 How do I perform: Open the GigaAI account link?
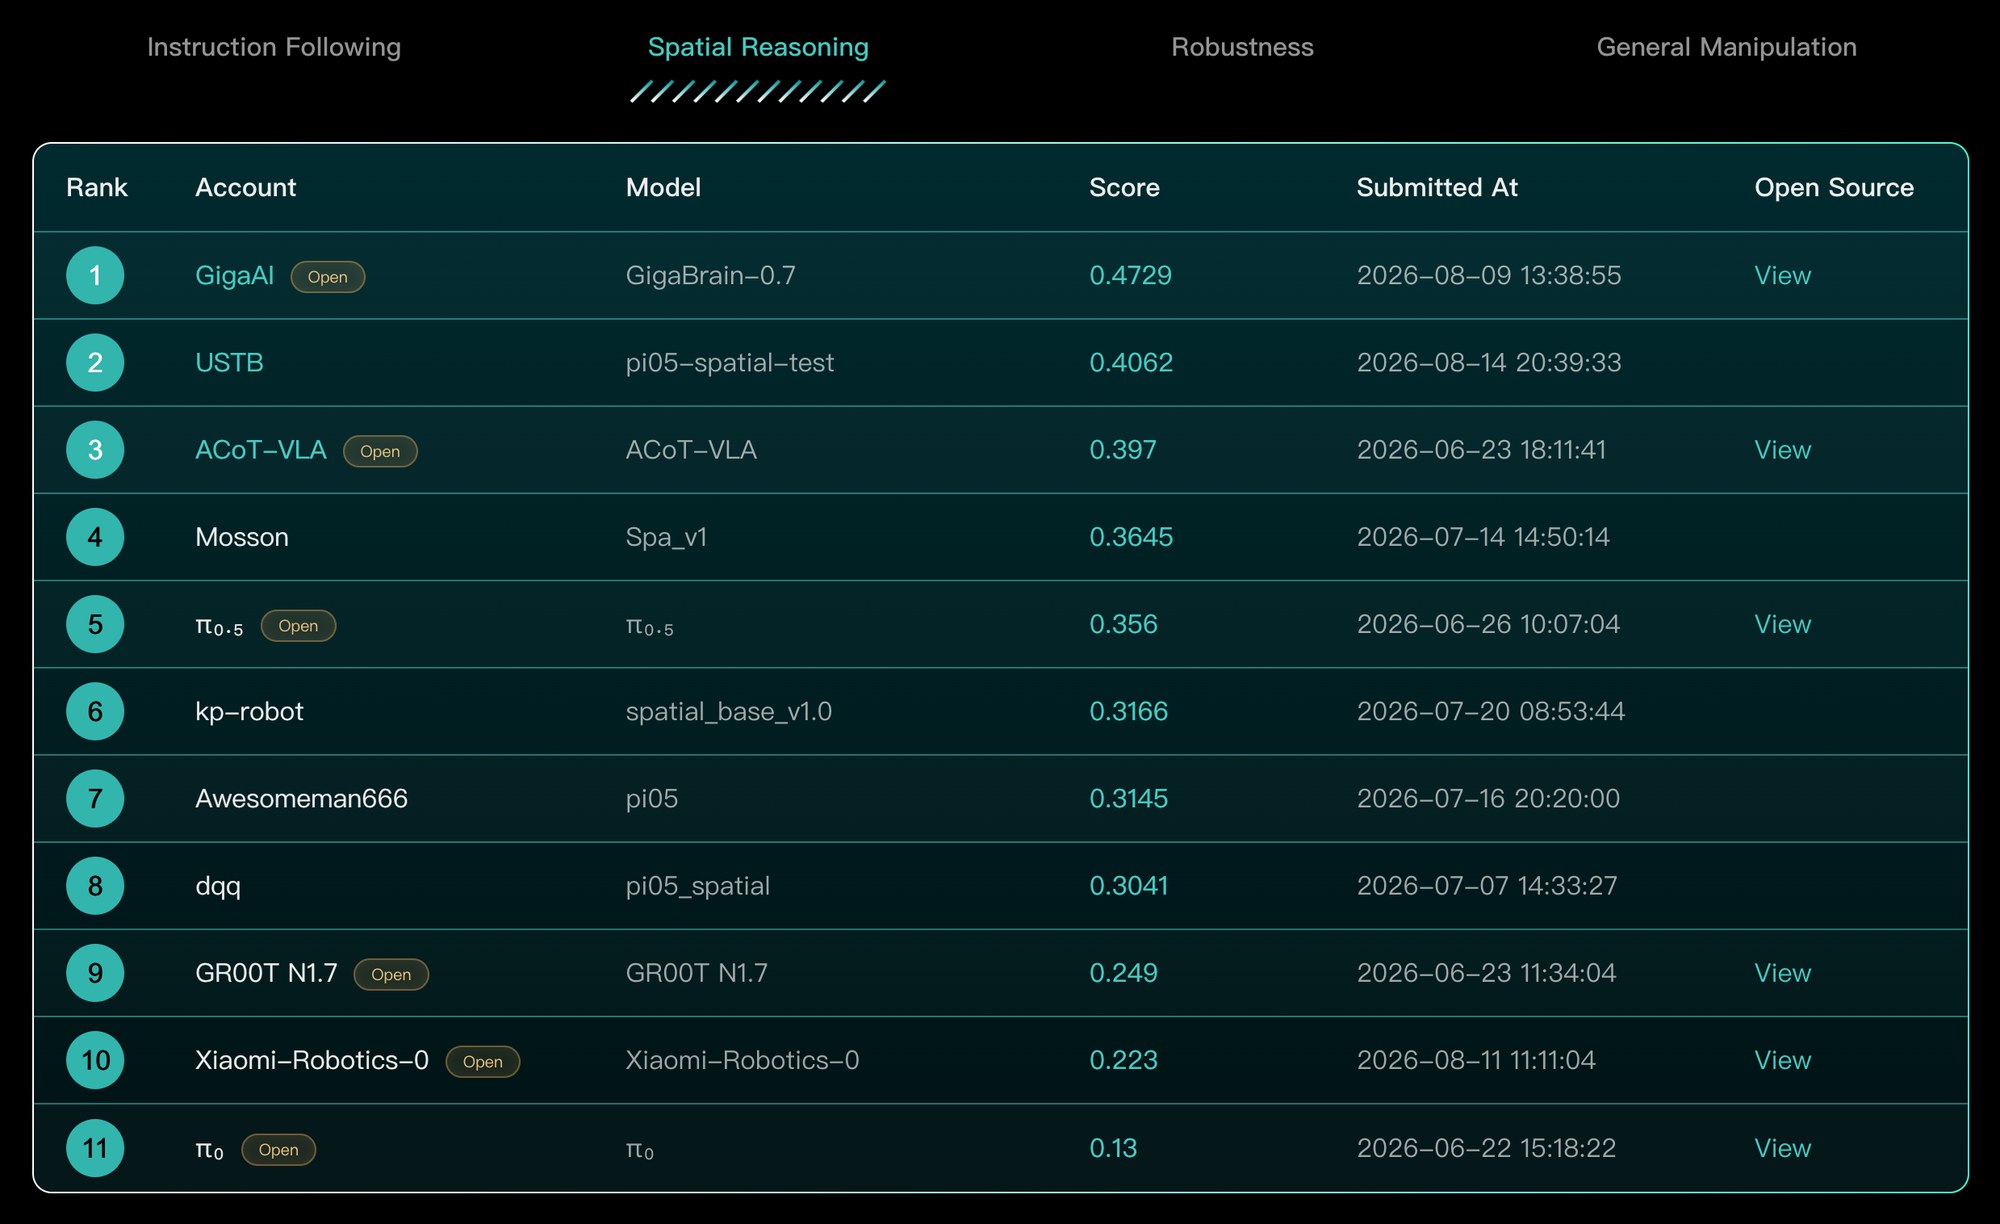pyautogui.click(x=234, y=276)
